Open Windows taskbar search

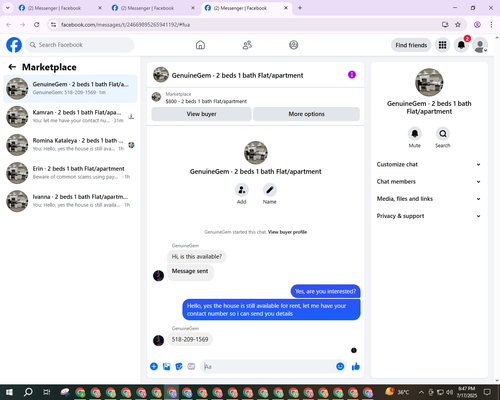coord(28,392)
